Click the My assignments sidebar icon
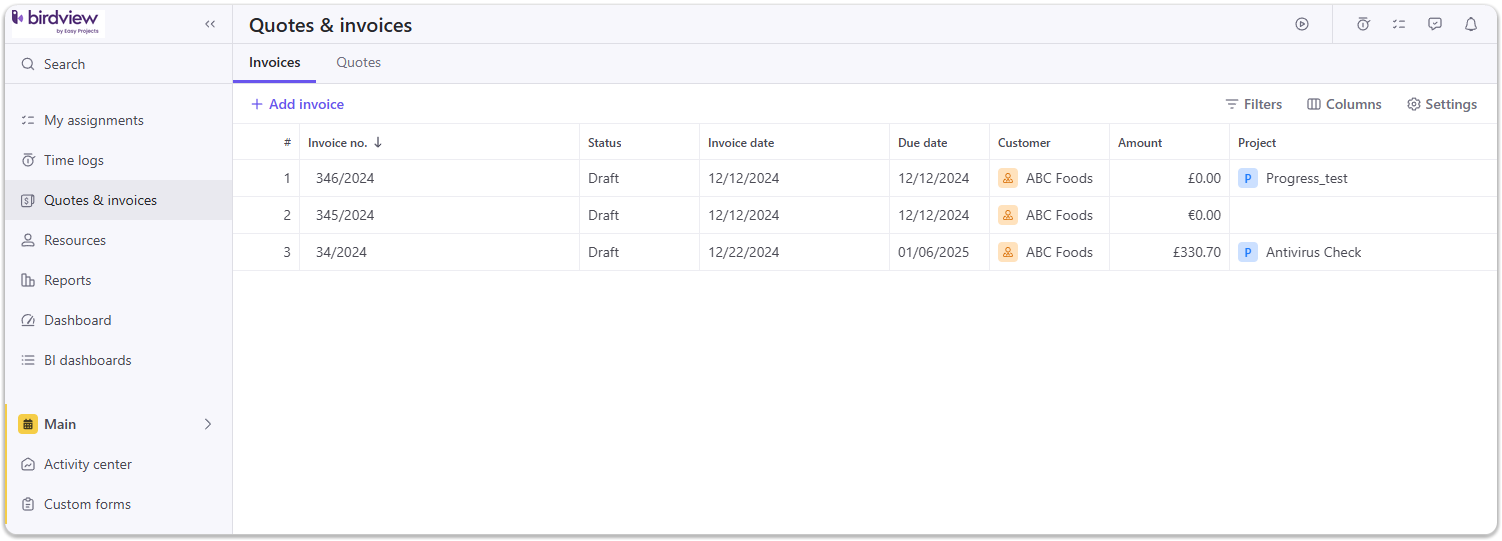This screenshot has width=1502, height=541. 28,120
